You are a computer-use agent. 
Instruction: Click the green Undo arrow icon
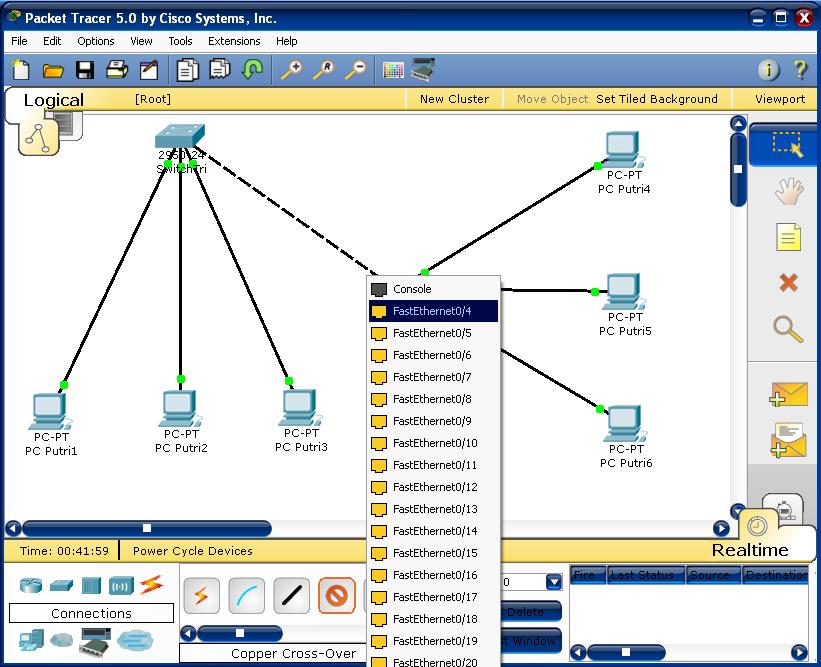253,69
